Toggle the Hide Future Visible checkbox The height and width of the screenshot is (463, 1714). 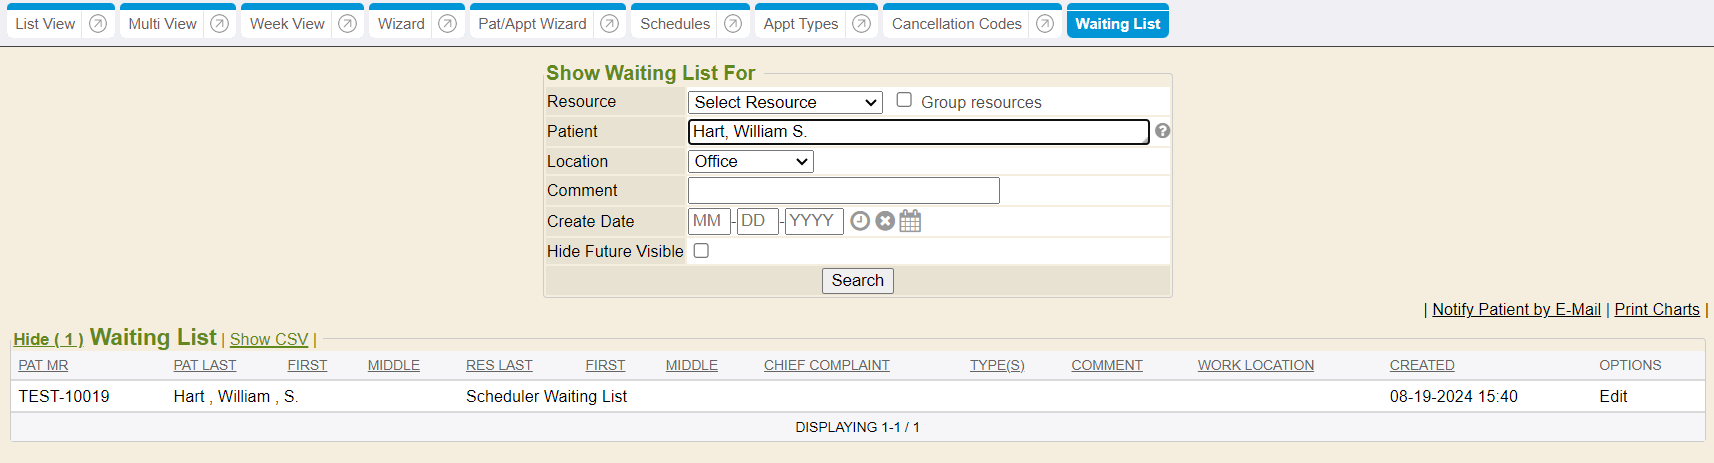click(x=701, y=251)
